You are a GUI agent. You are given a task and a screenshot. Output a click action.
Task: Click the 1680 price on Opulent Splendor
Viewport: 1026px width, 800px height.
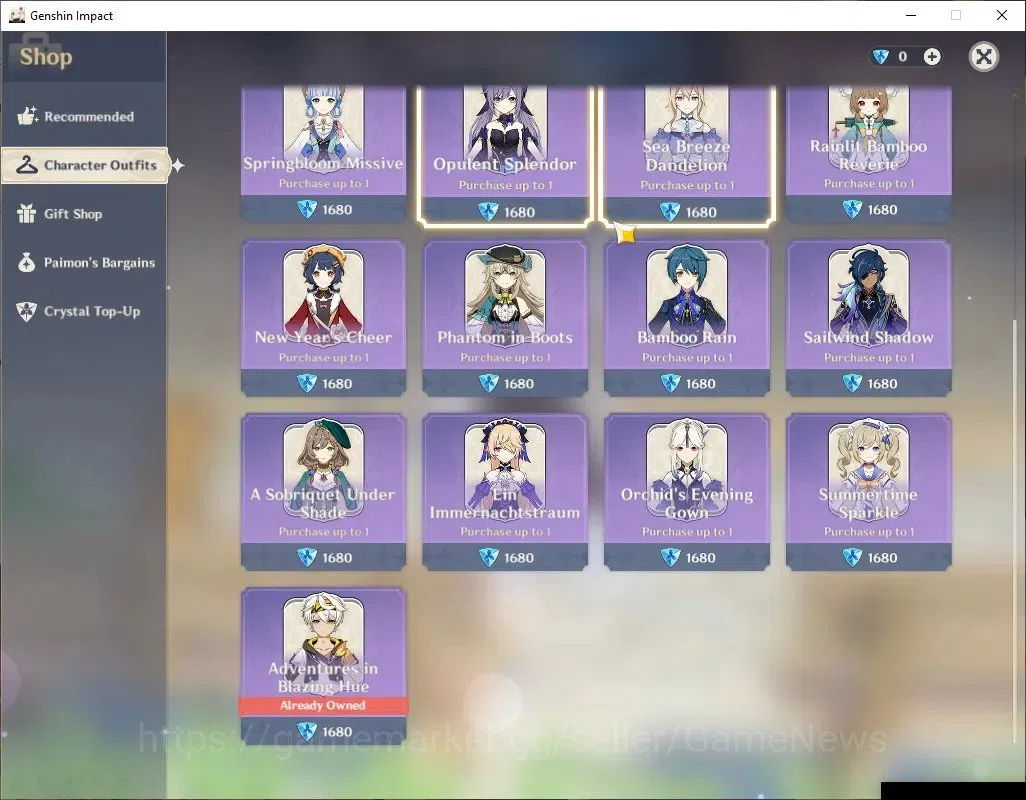point(519,213)
